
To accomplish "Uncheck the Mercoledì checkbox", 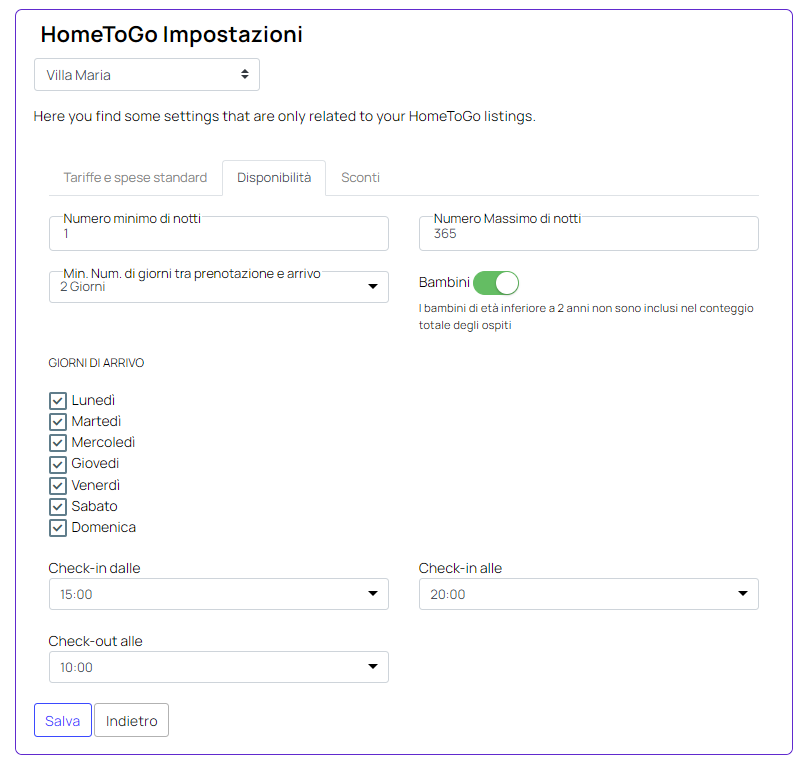I will click(x=58, y=443).
